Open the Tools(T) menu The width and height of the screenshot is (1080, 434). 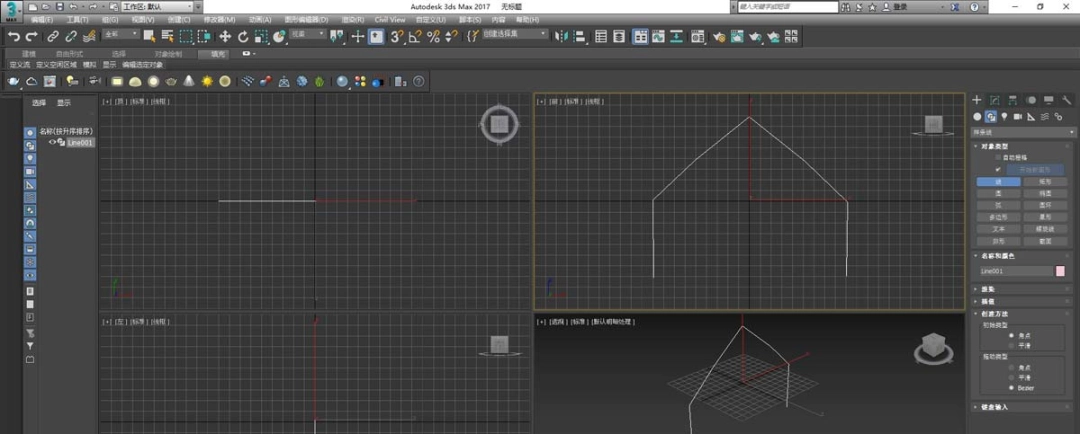click(x=78, y=20)
